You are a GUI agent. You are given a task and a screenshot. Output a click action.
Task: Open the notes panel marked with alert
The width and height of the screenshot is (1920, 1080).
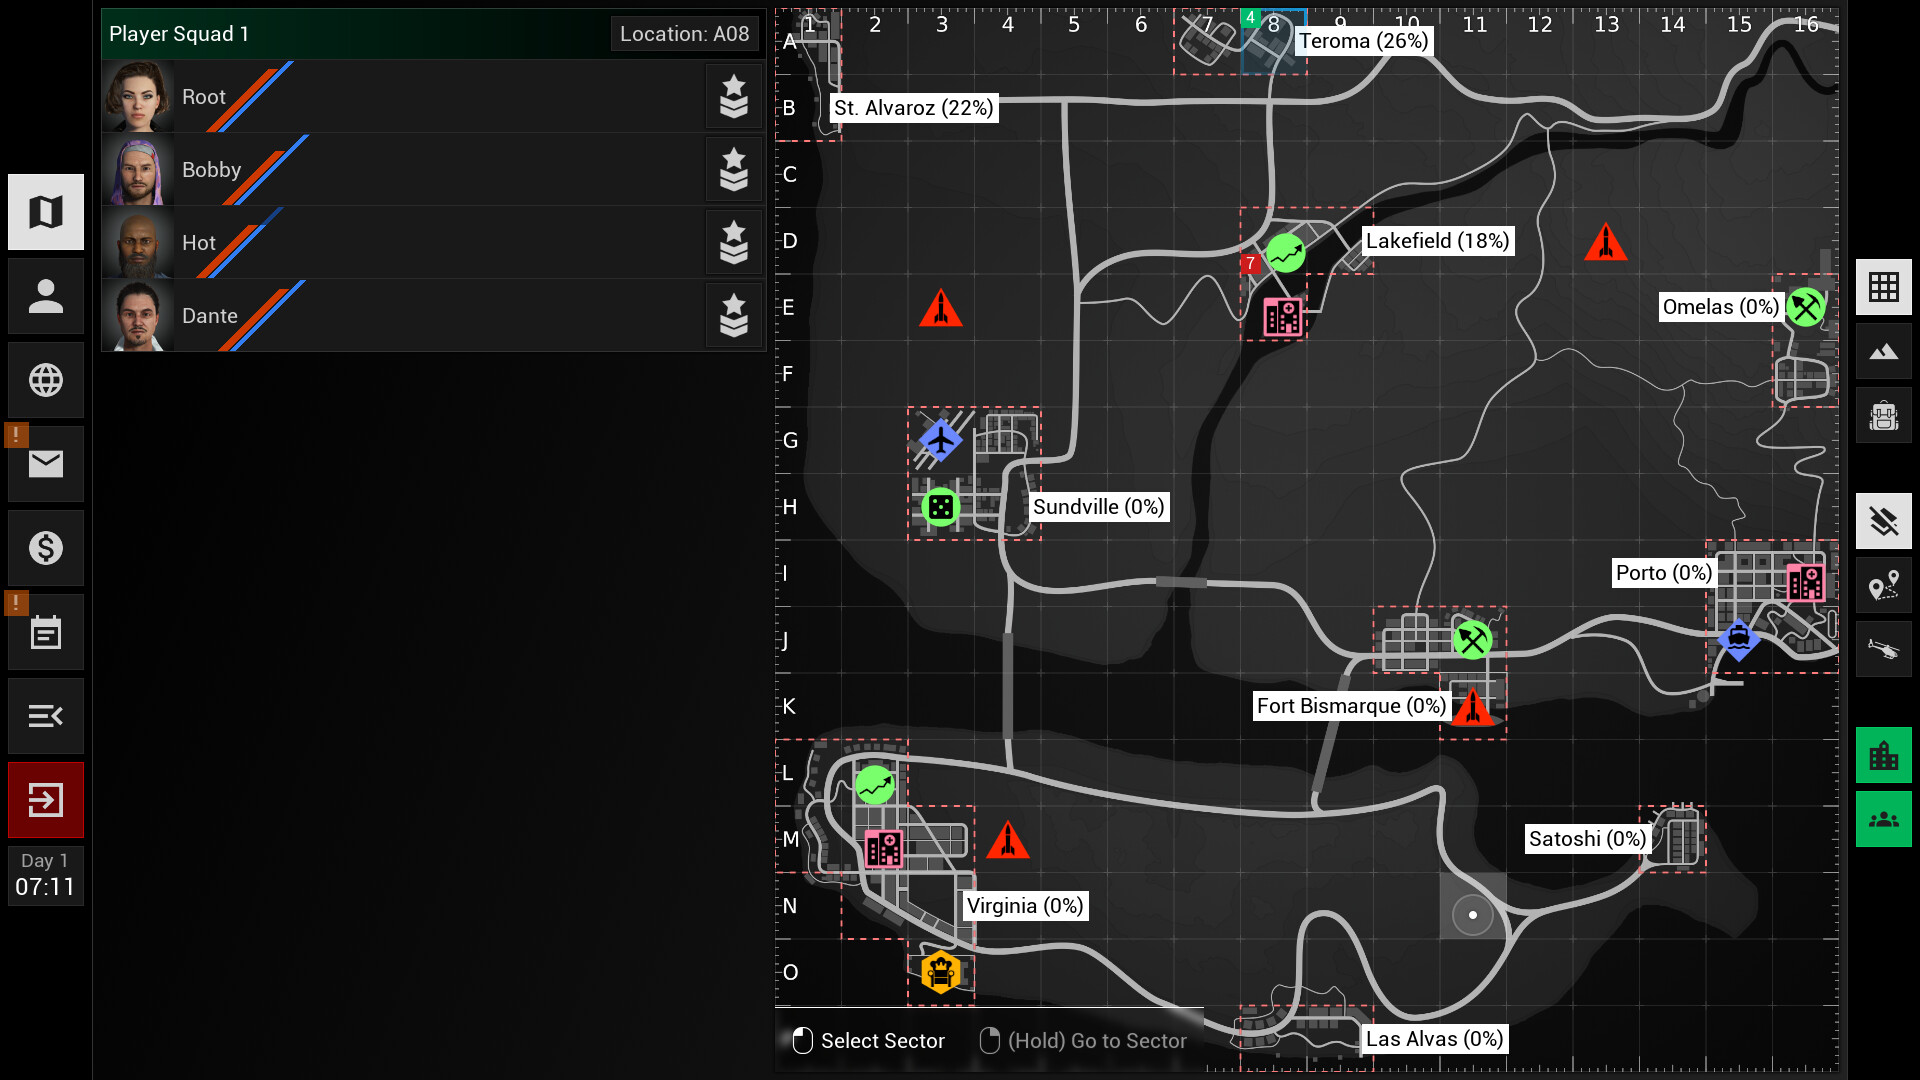click(x=45, y=631)
